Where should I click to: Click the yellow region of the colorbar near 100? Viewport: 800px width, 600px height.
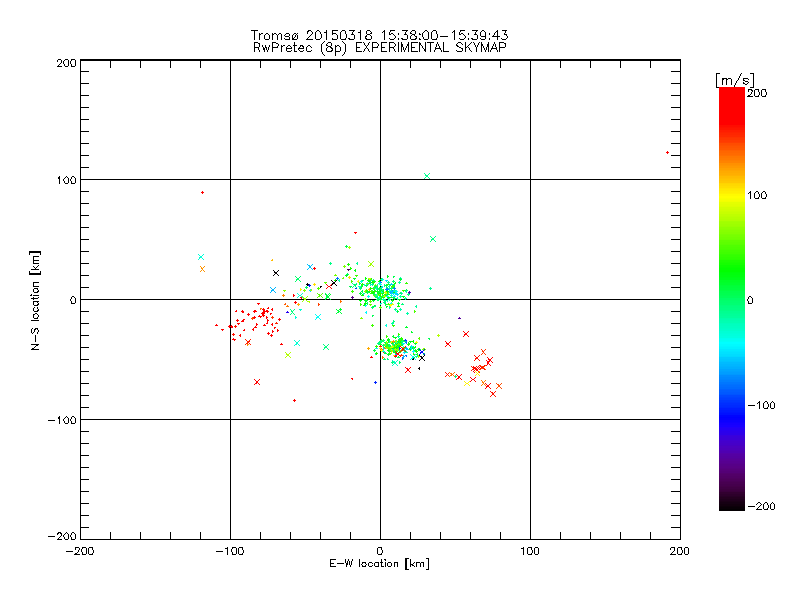click(732, 195)
